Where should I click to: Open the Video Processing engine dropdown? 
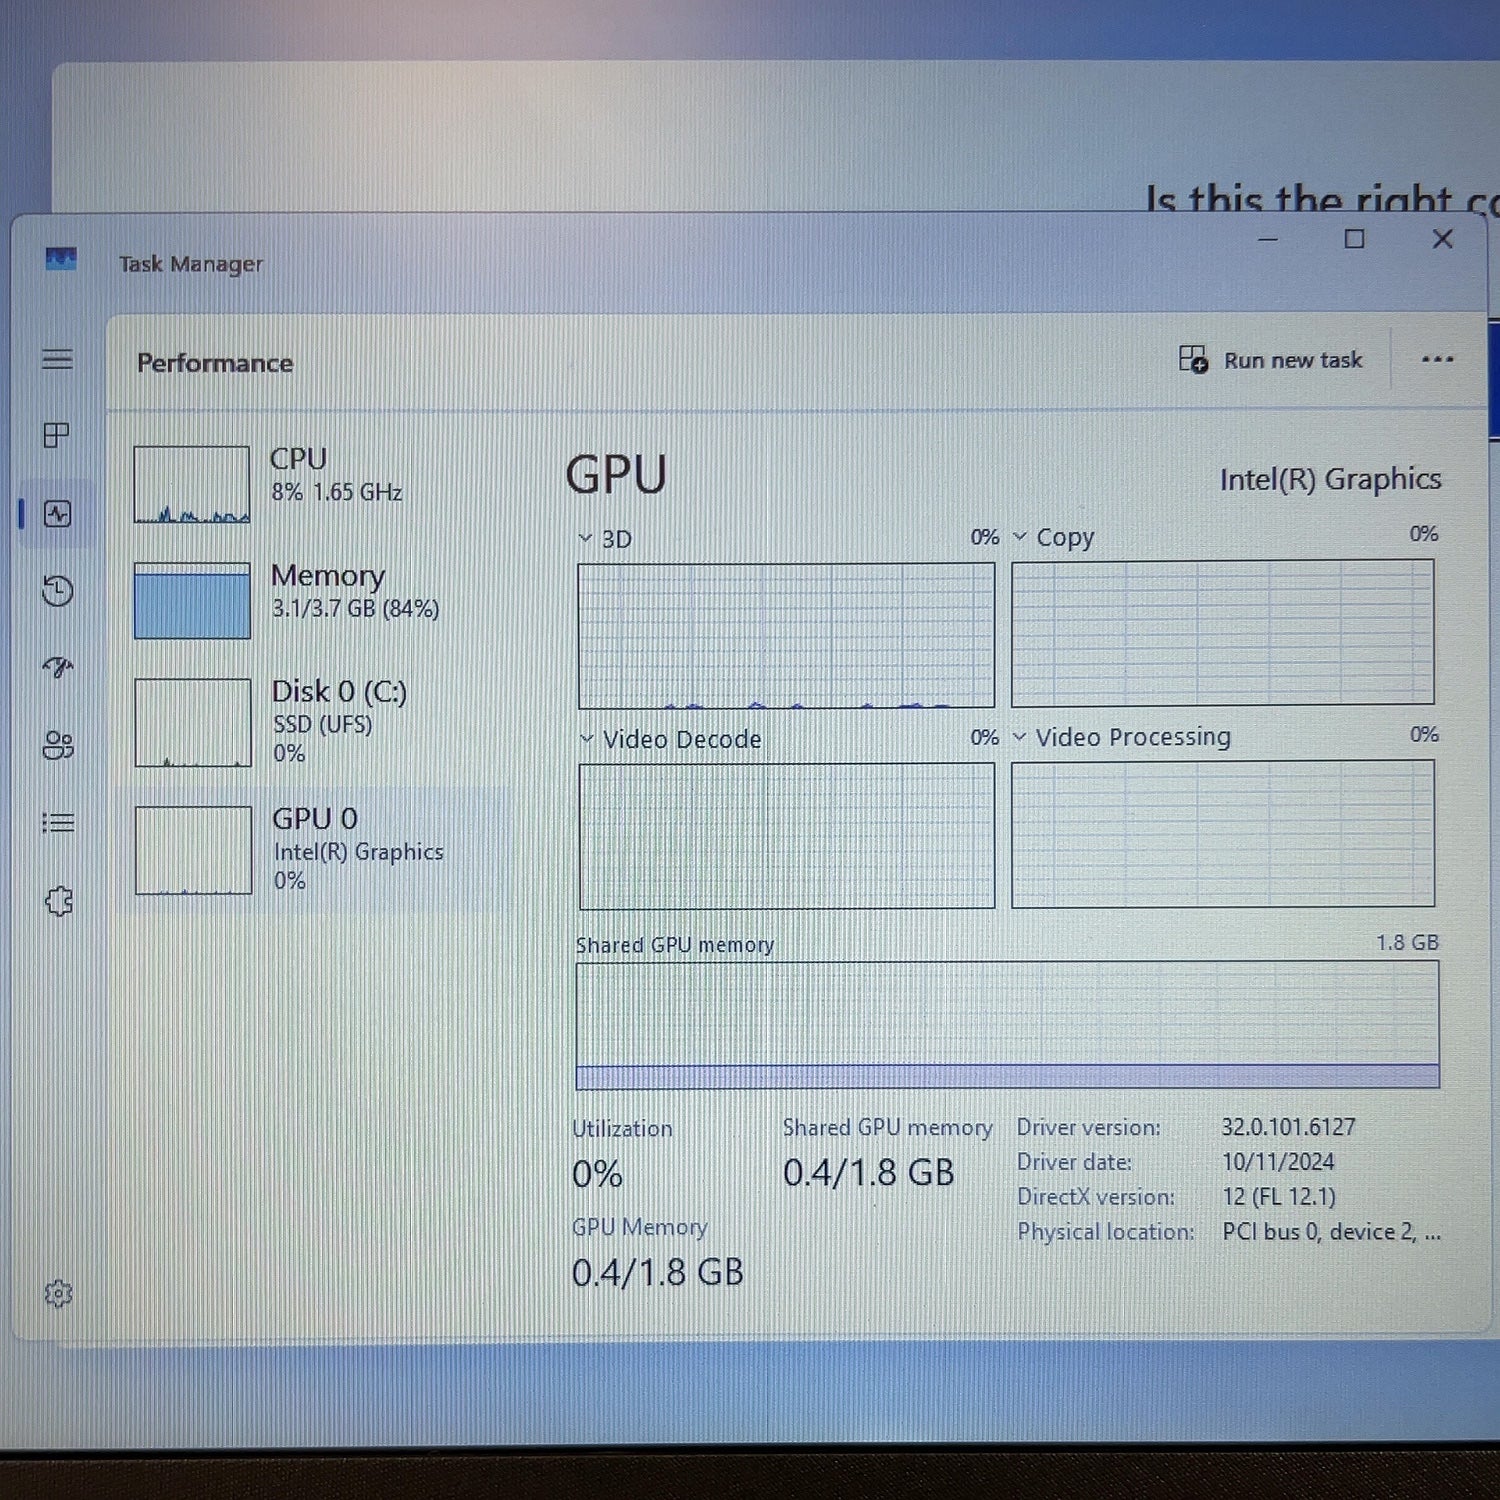(1020, 737)
